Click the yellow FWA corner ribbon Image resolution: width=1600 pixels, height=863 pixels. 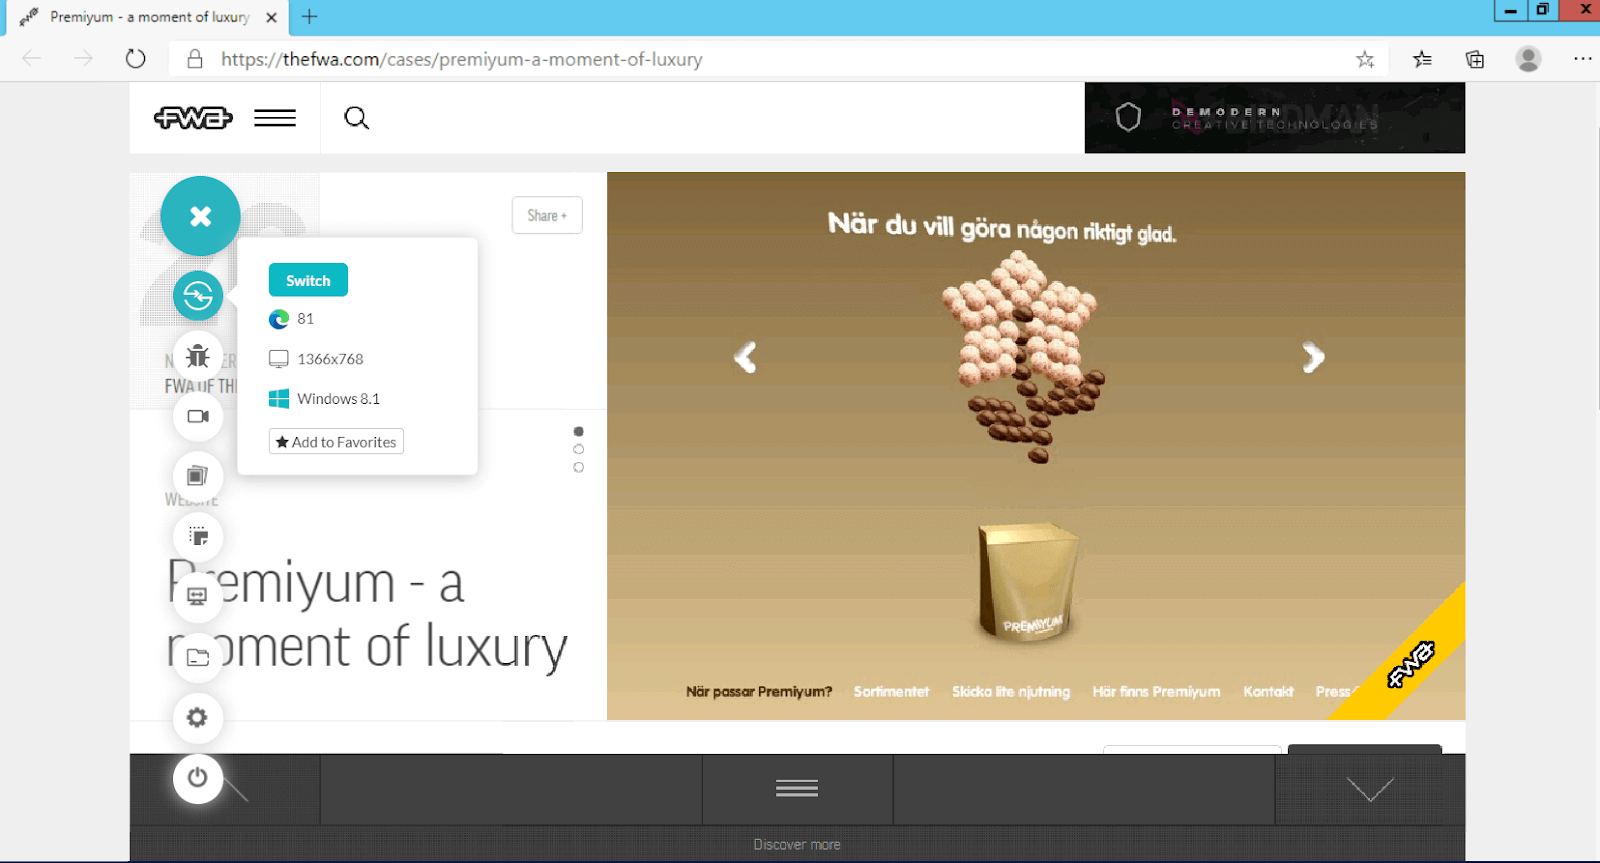click(x=1411, y=664)
